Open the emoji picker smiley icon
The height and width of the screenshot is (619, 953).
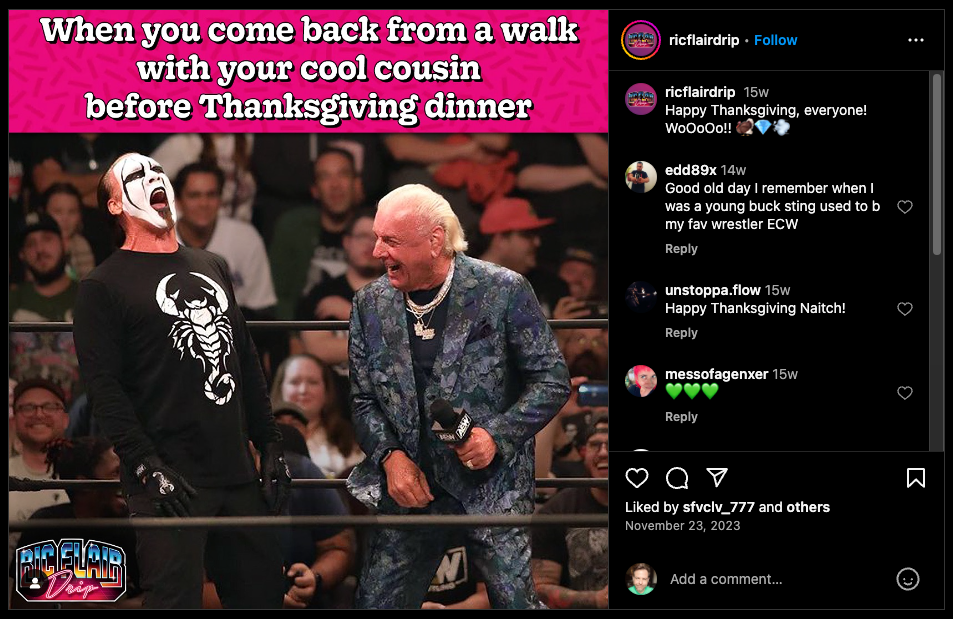[907, 579]
